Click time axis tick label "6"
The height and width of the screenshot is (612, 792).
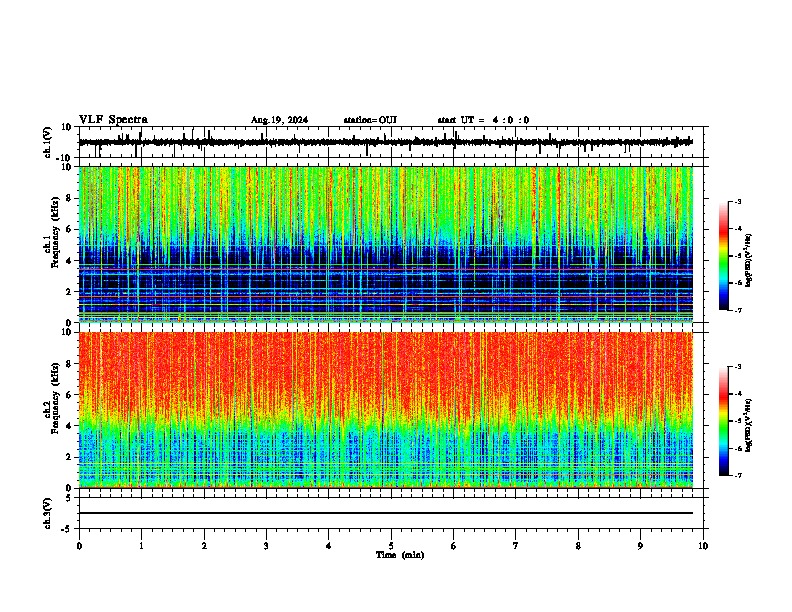coord(453,546)
